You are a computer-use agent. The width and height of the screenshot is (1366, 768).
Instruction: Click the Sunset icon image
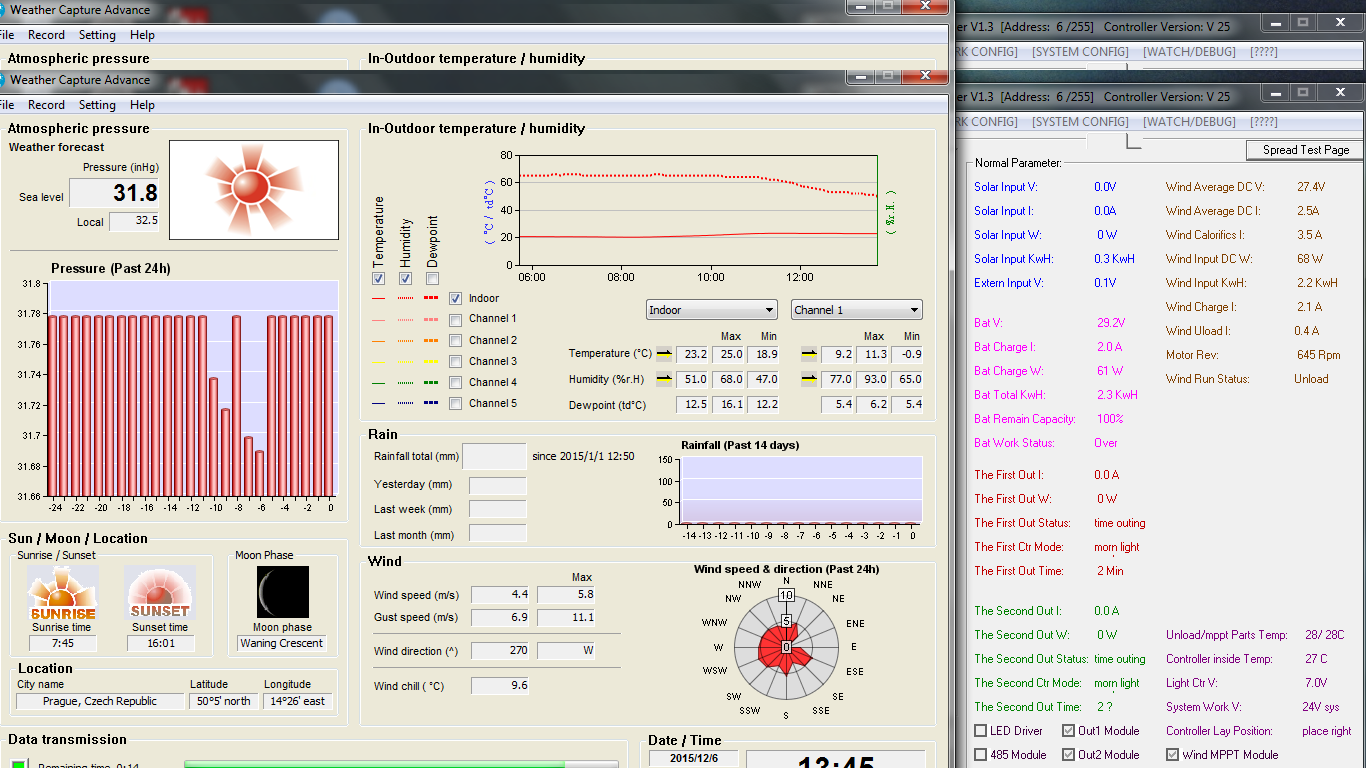point(159,592)
